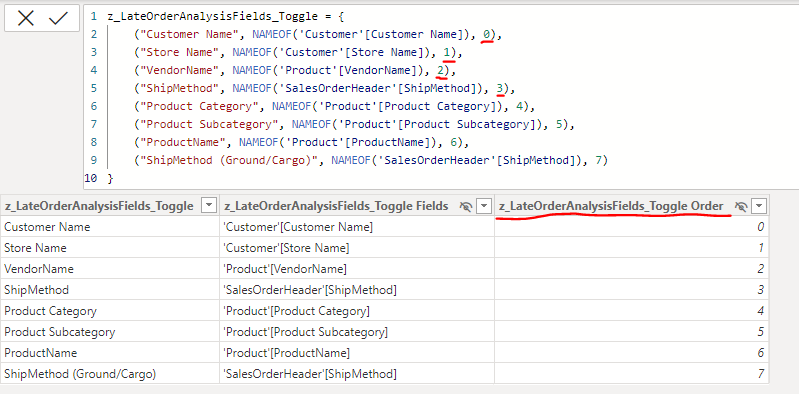Image resolution: width=799 pixels, height=394 pixels.
Task: Click the 'Customer'[Customer Name] fields cell
Action: (357, 227)
